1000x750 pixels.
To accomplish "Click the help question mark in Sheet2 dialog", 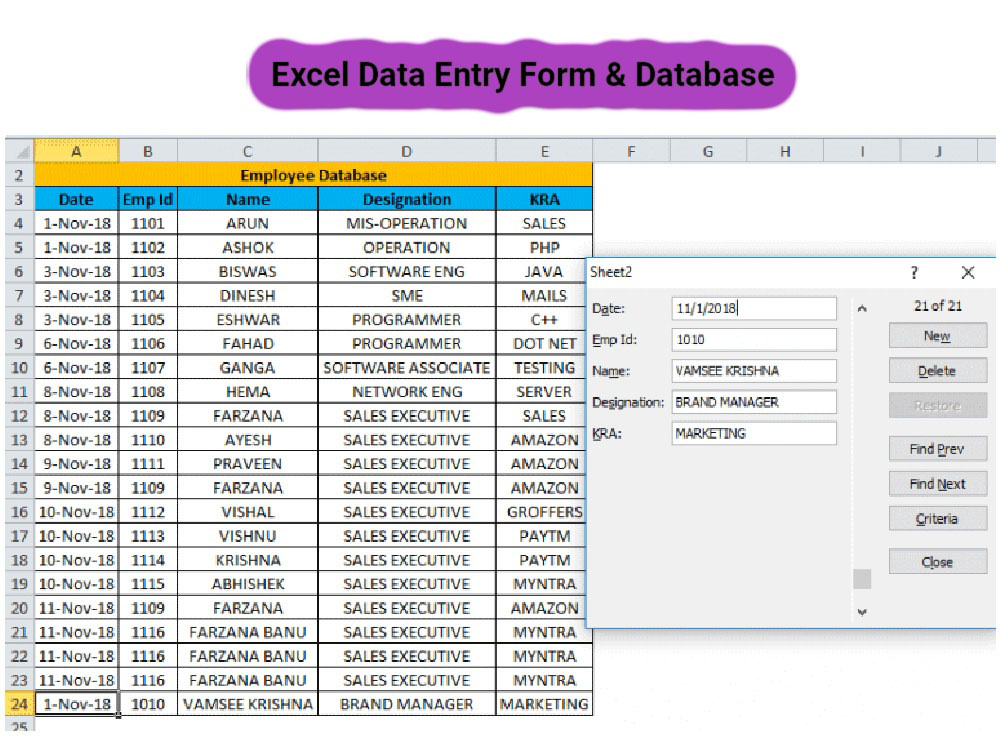I will (x=914, y=273).
